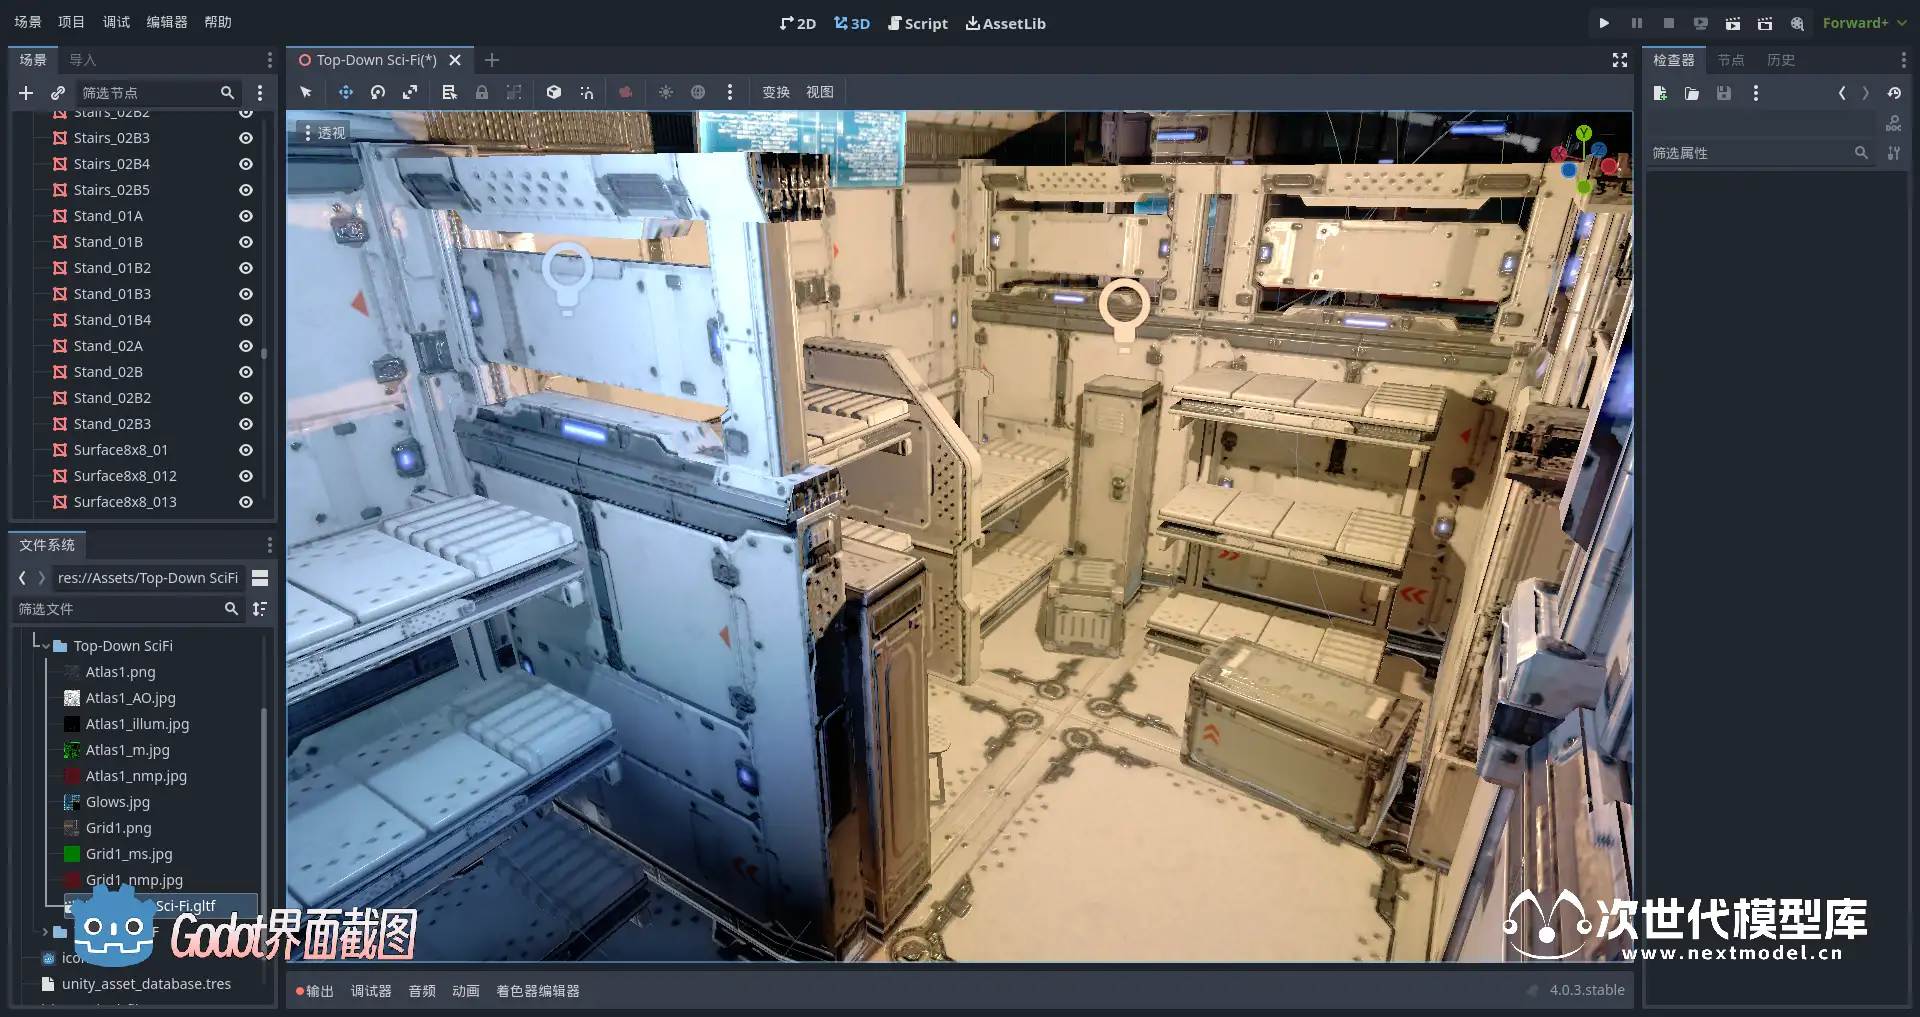1920x1017 pixels.
Task: Switch to the 节点 tab
Action: [x=1730, y=60]
